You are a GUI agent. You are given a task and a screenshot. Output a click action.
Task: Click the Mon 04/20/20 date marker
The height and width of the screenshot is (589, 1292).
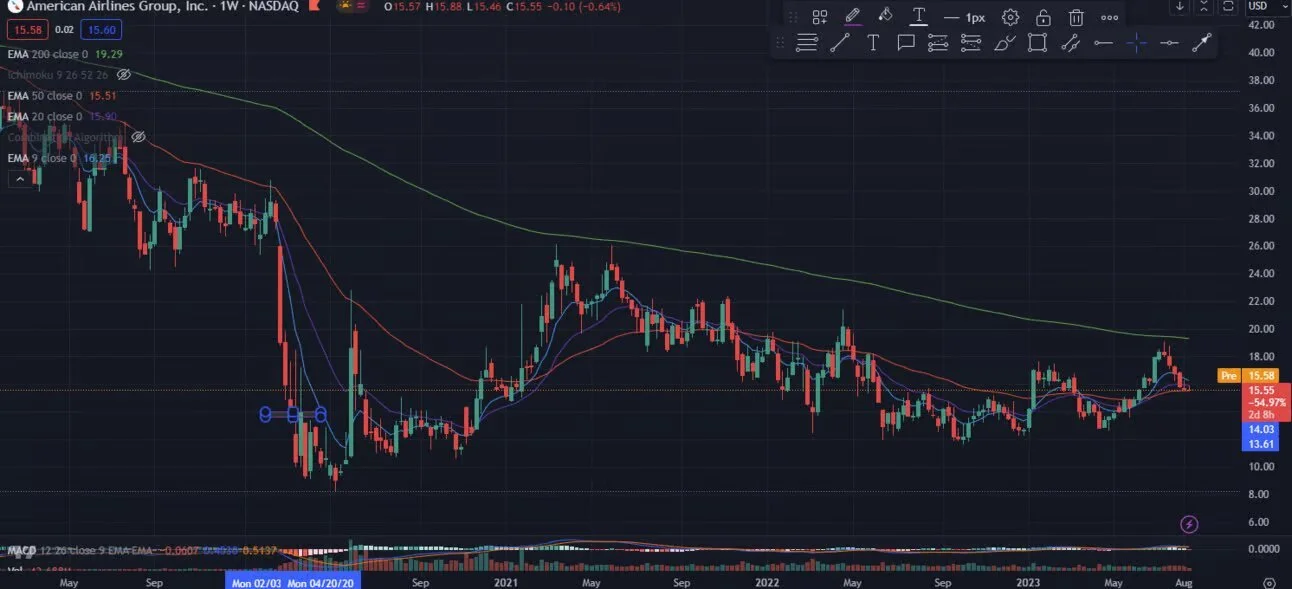(x=321, y=581)
